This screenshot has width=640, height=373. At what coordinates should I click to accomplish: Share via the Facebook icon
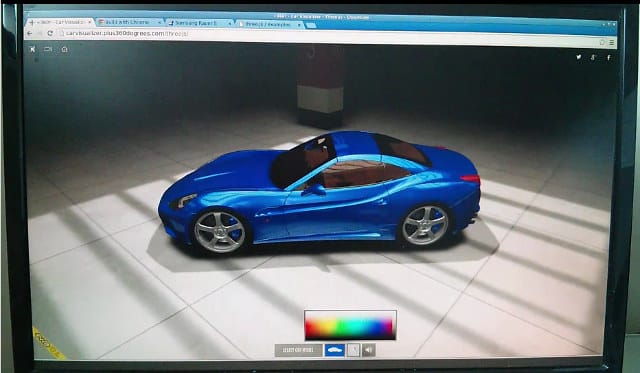(x=609, y=58)
